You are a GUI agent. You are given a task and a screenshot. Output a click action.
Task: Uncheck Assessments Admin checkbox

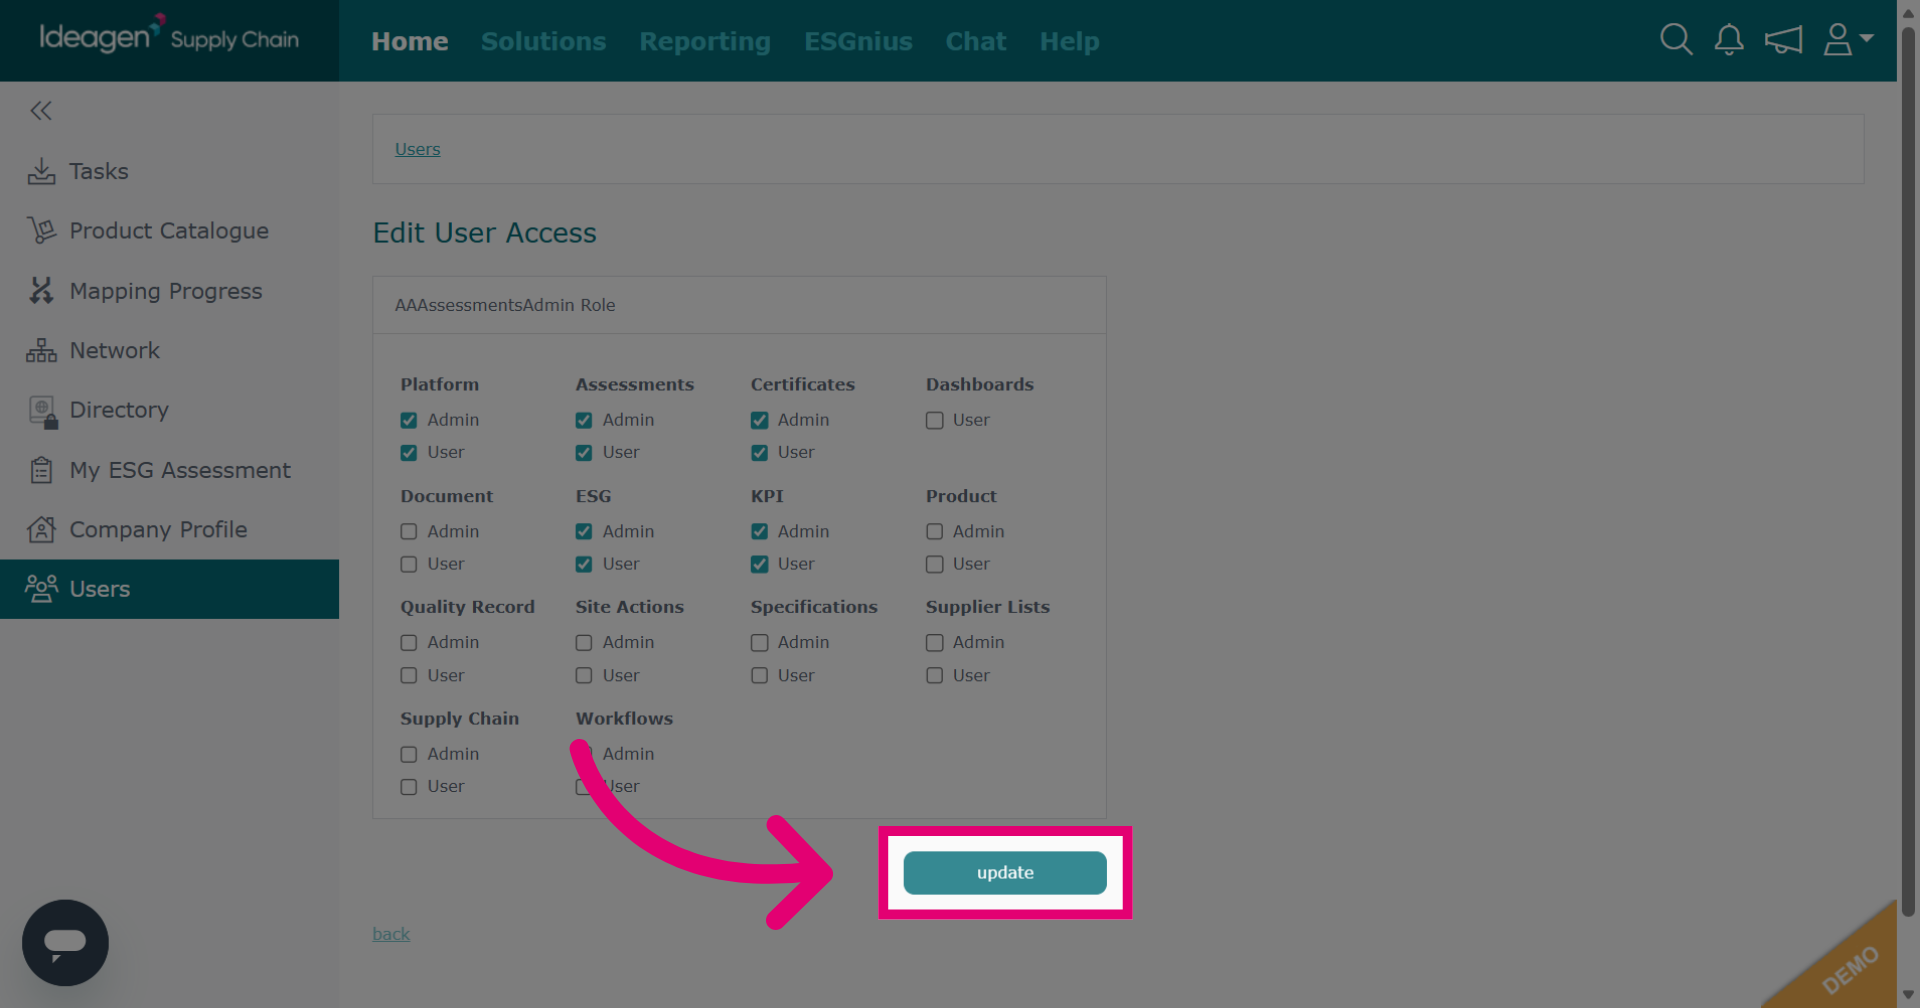pyautogui.click(x=584, y=420)
